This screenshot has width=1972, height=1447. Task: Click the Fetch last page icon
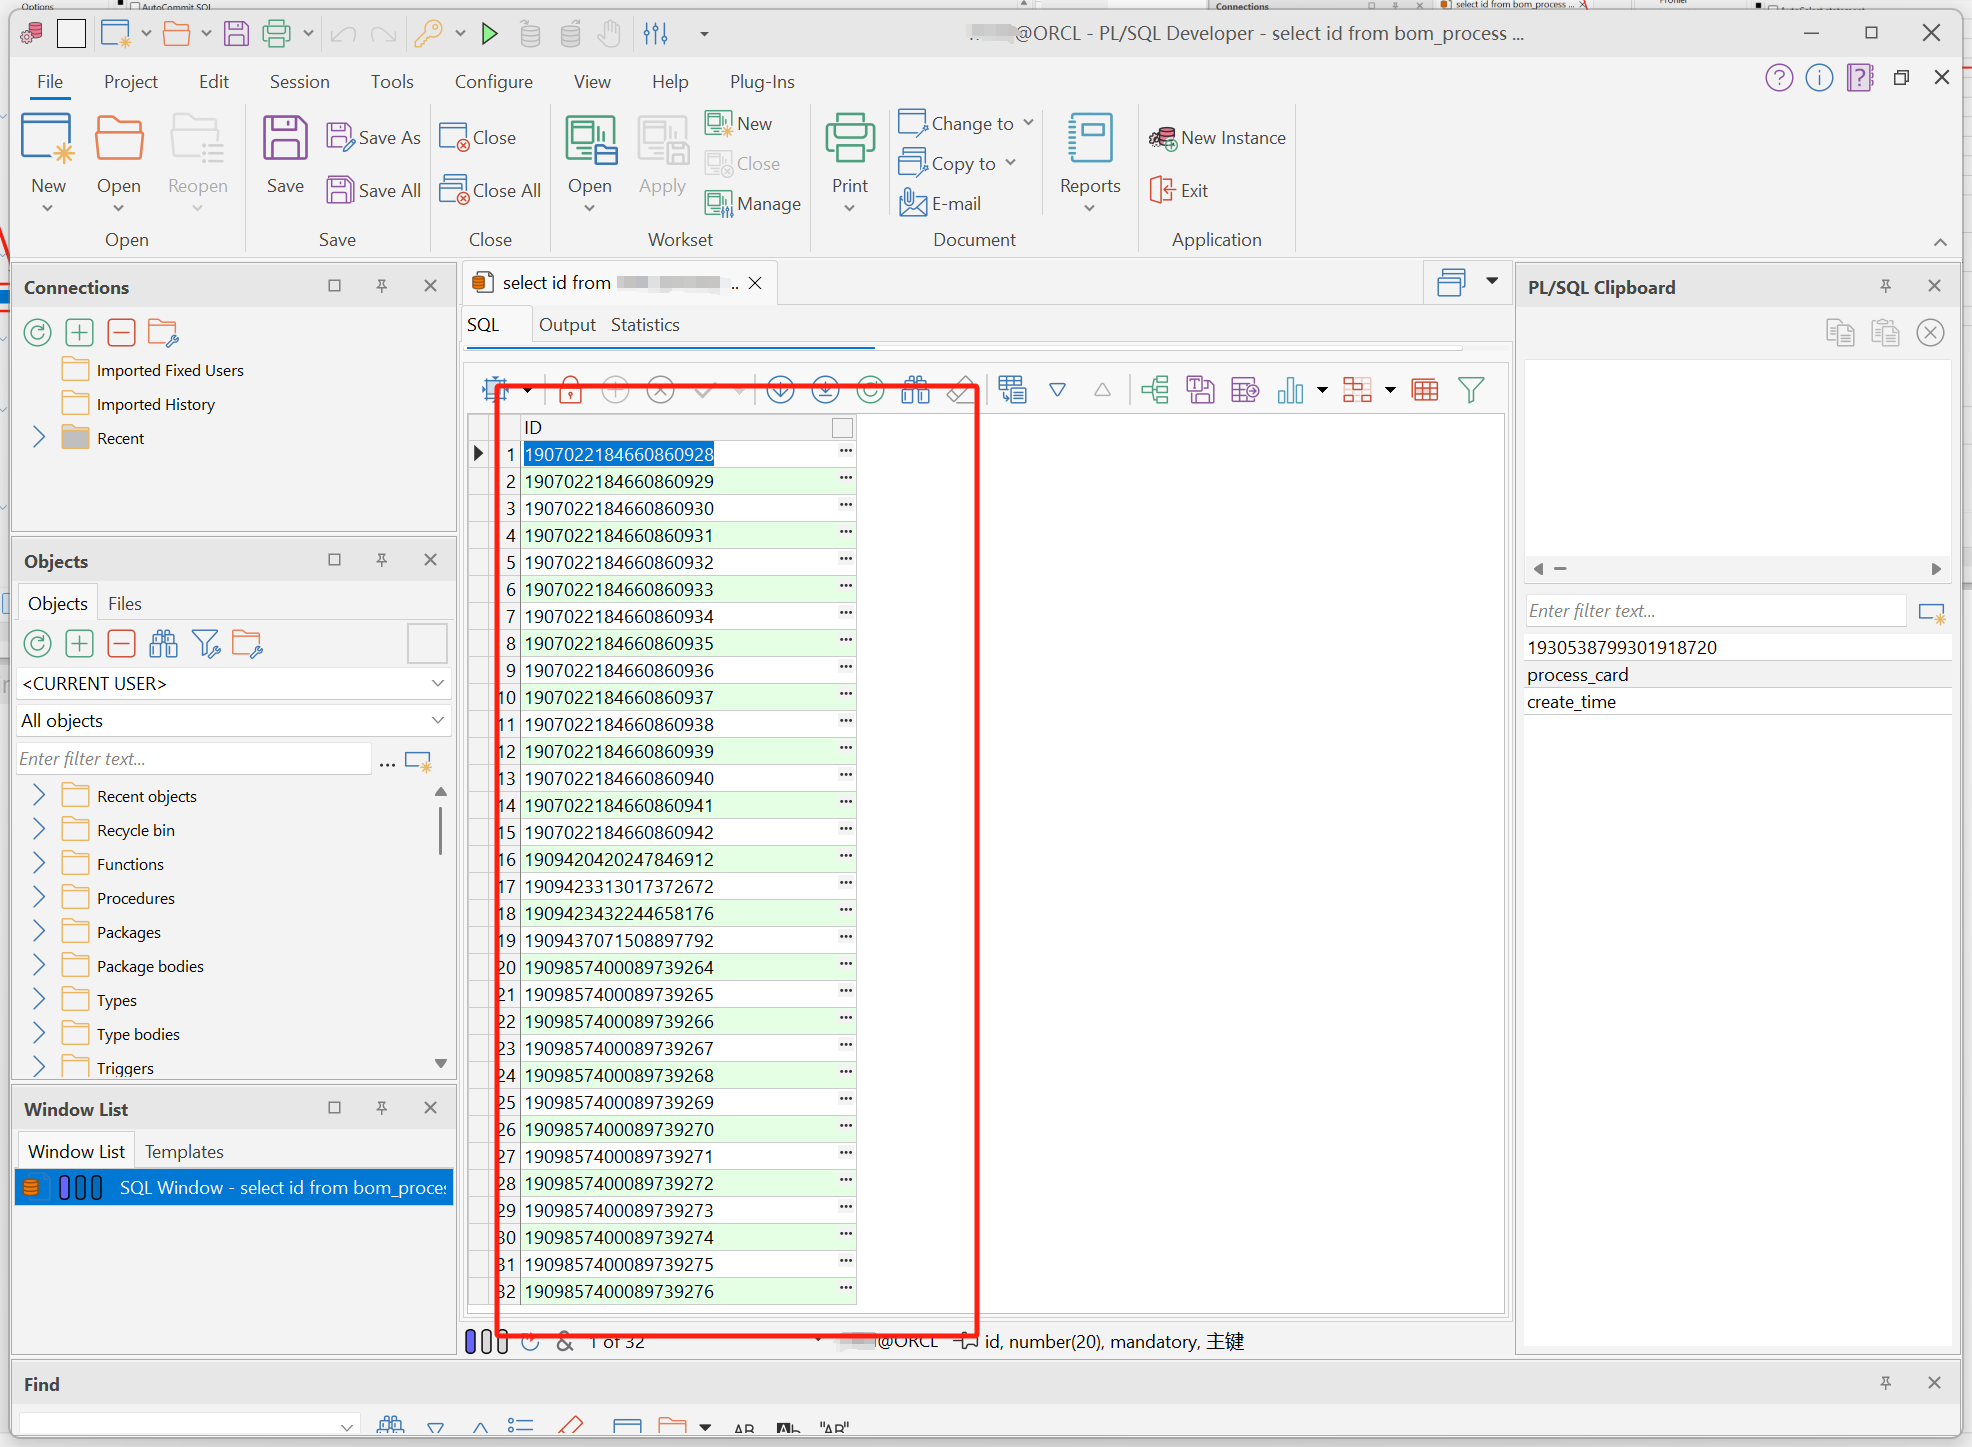[825, 390]
